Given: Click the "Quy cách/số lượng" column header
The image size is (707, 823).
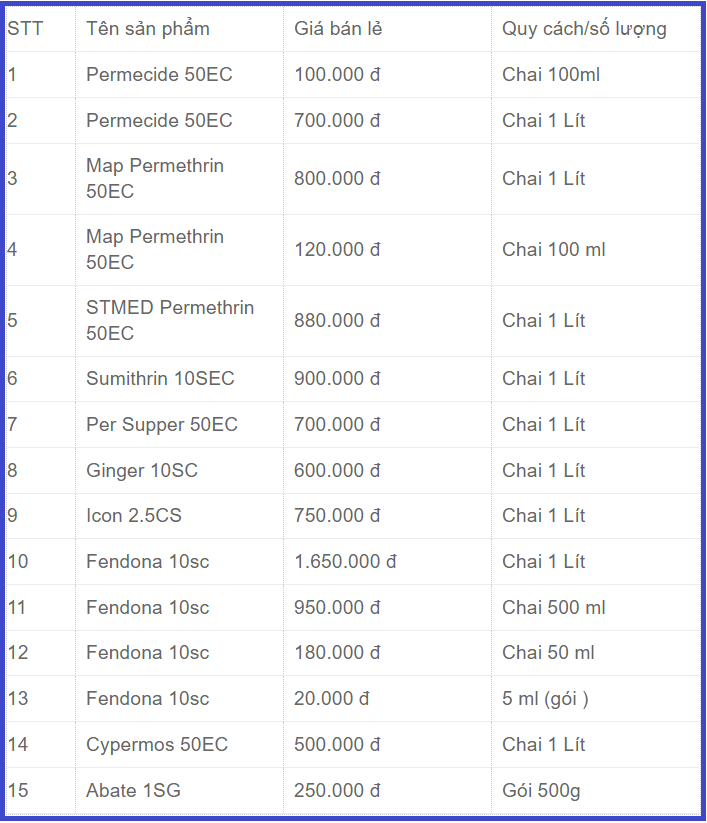Looking at the screenshot, I should (x=584, y=29).
